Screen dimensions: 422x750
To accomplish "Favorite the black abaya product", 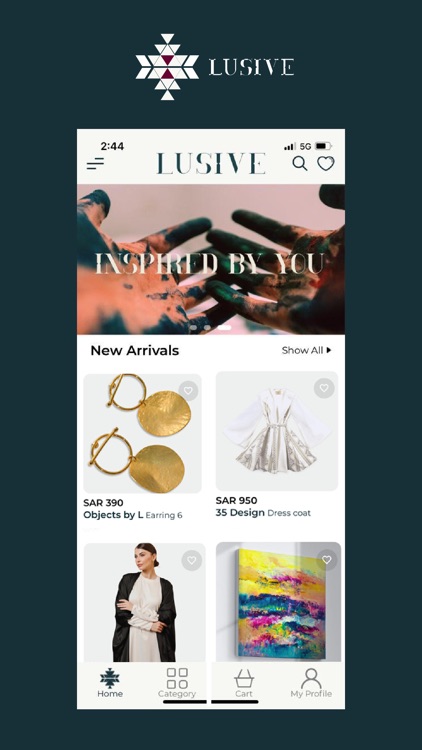I will (191, 560).
